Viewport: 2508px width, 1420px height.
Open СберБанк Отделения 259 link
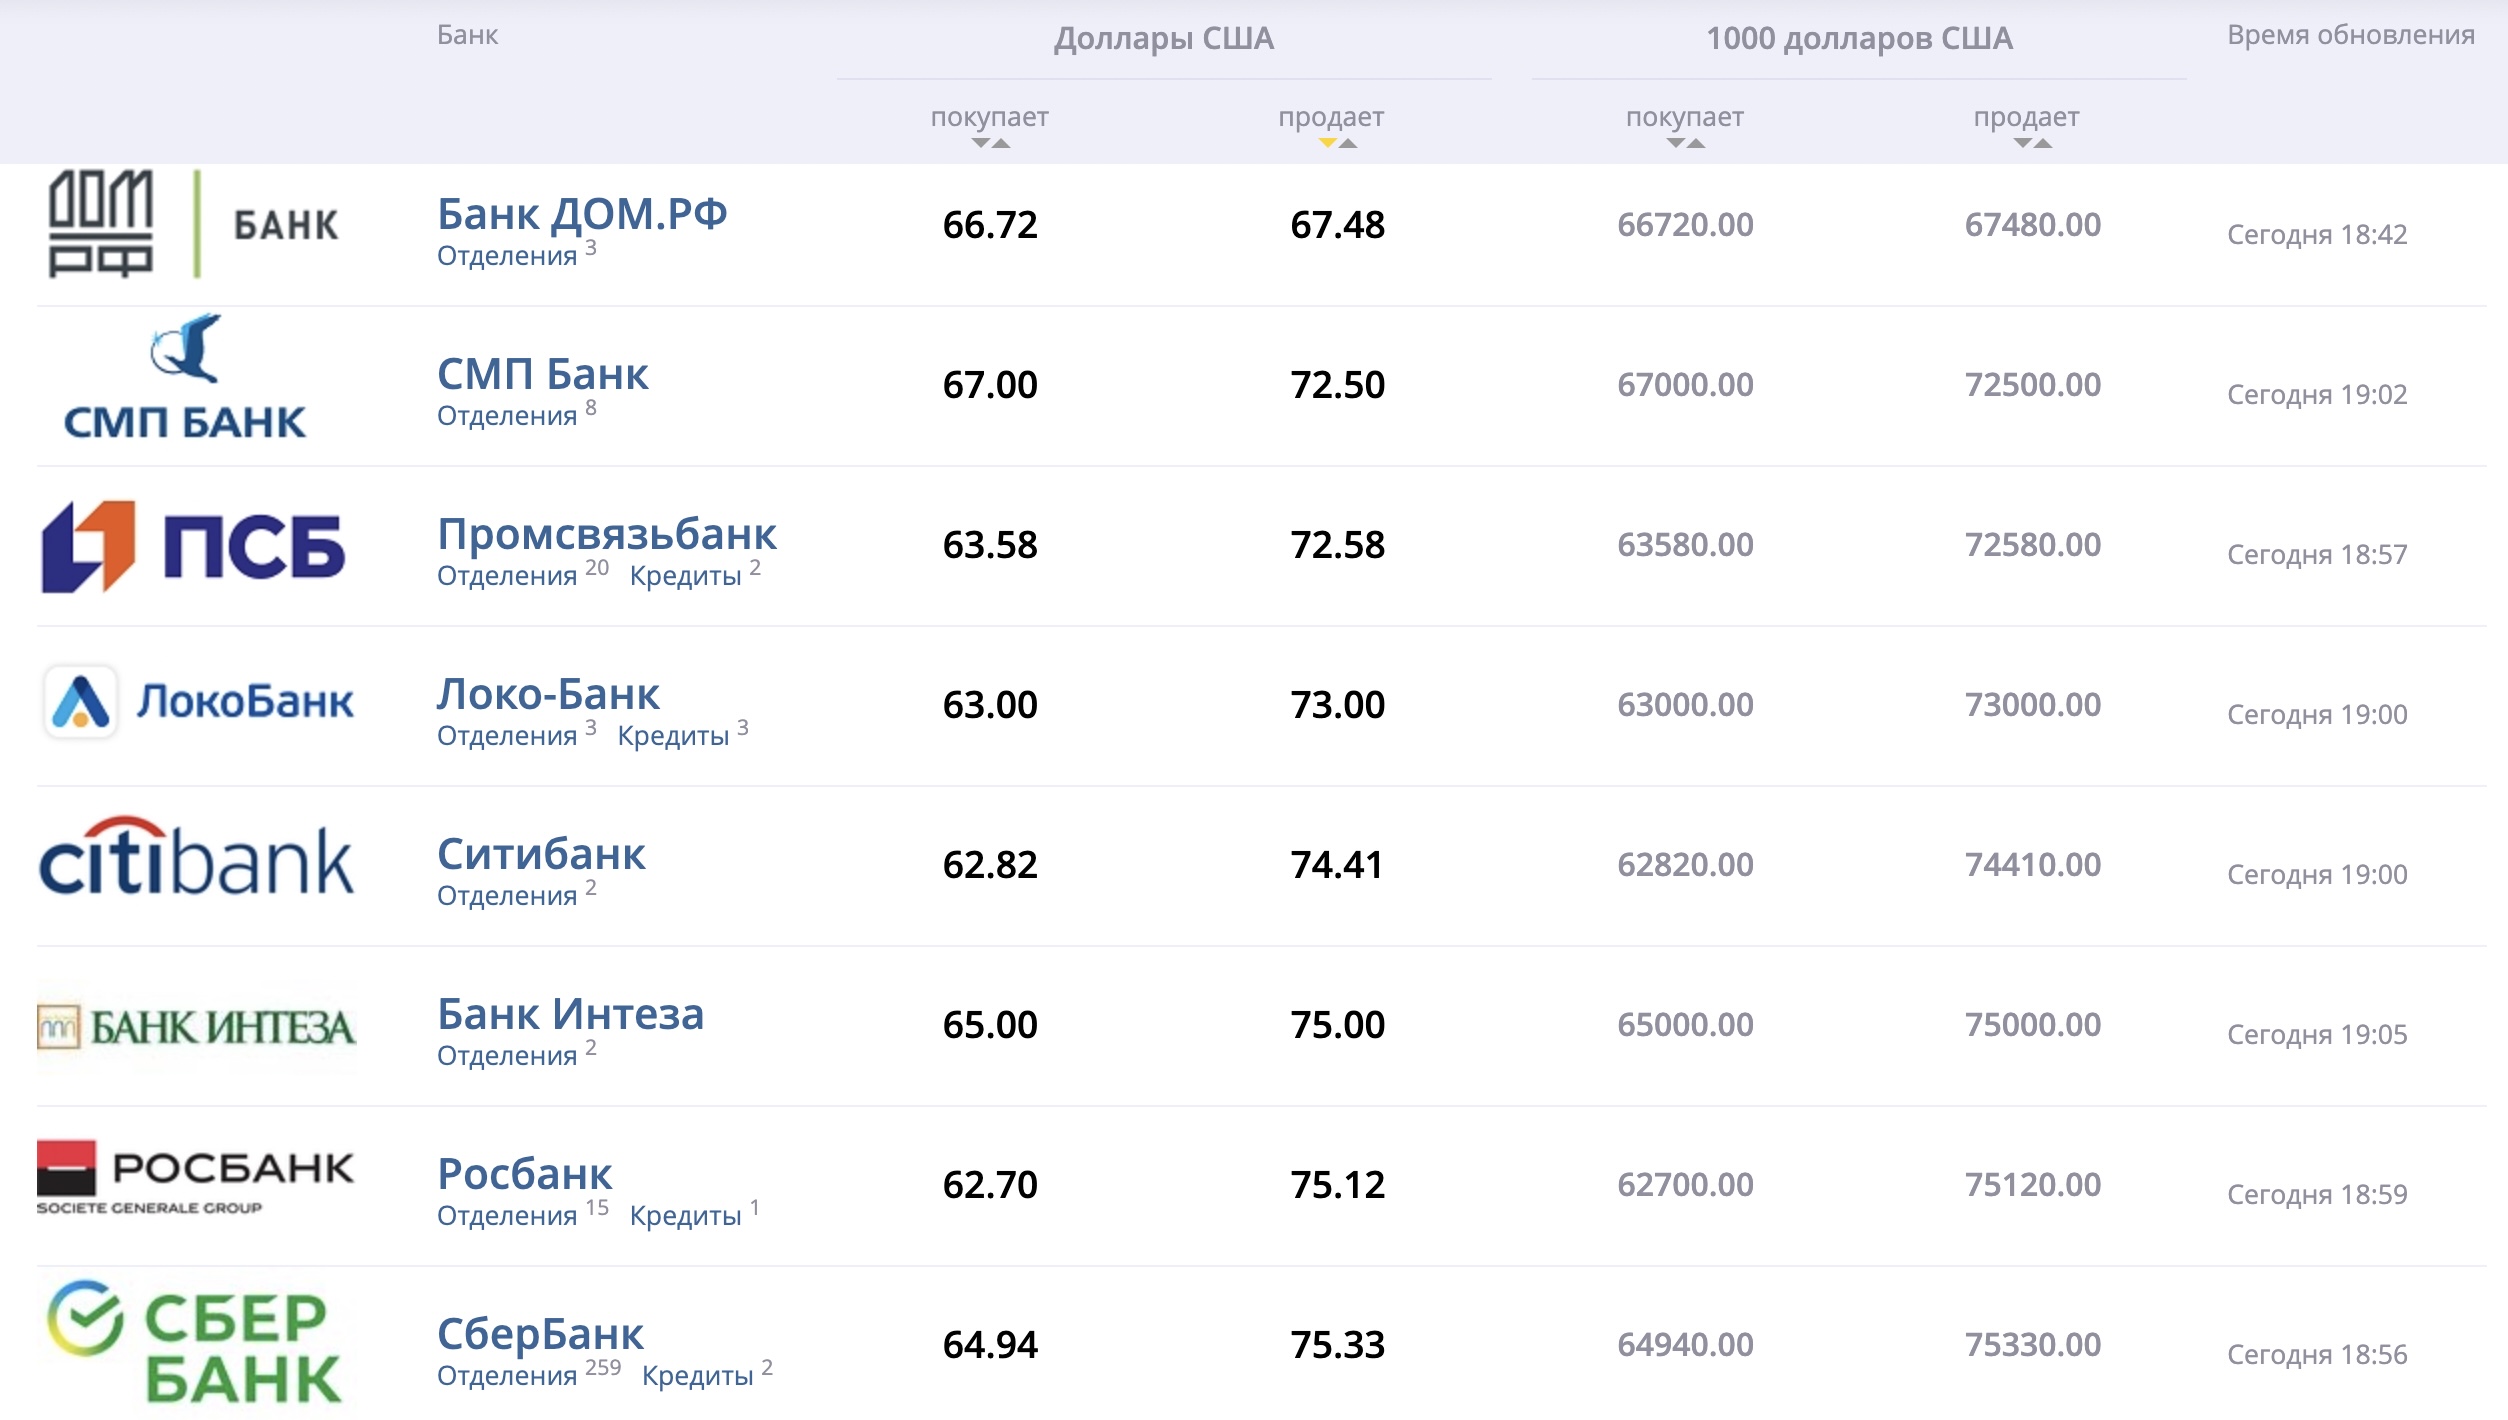click(529, 1374)
